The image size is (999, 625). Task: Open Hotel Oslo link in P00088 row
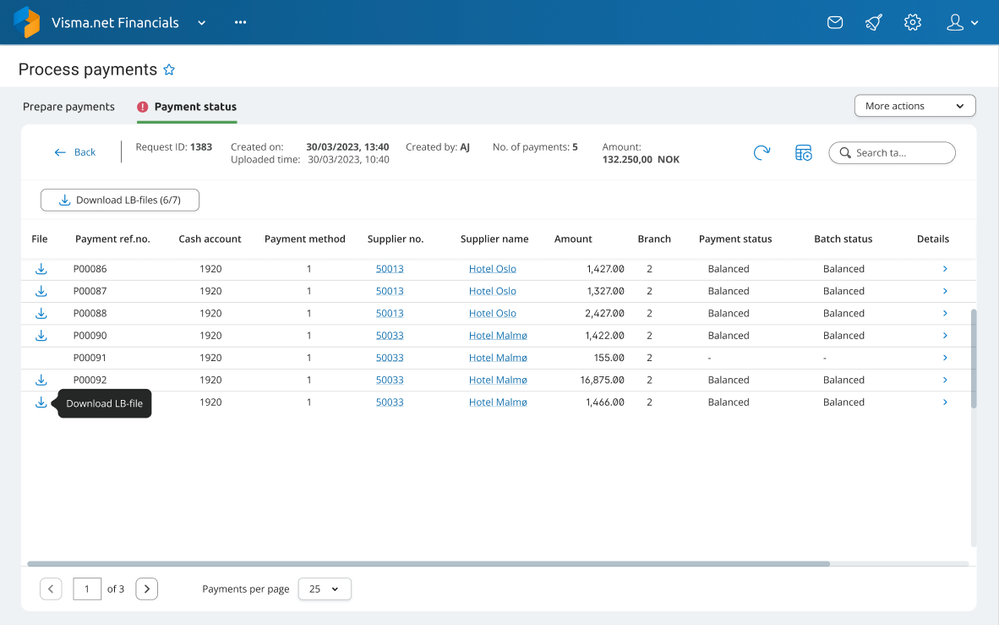click(492, 313)
